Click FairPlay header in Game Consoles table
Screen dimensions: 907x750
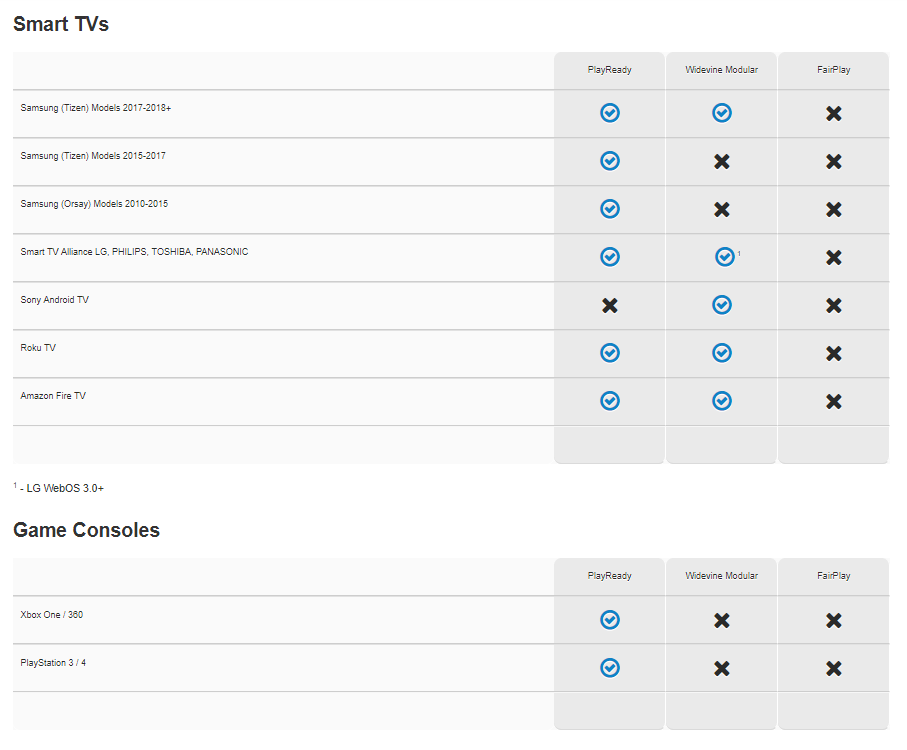pos(834,576)
